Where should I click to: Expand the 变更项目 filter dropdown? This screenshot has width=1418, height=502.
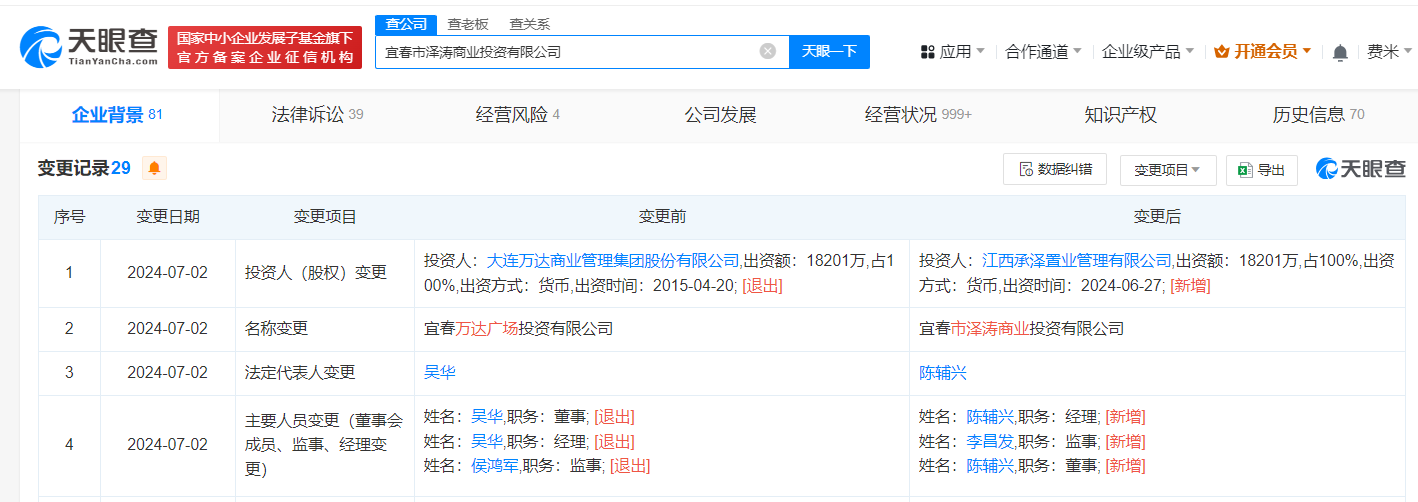click(x=1167, y=170)
